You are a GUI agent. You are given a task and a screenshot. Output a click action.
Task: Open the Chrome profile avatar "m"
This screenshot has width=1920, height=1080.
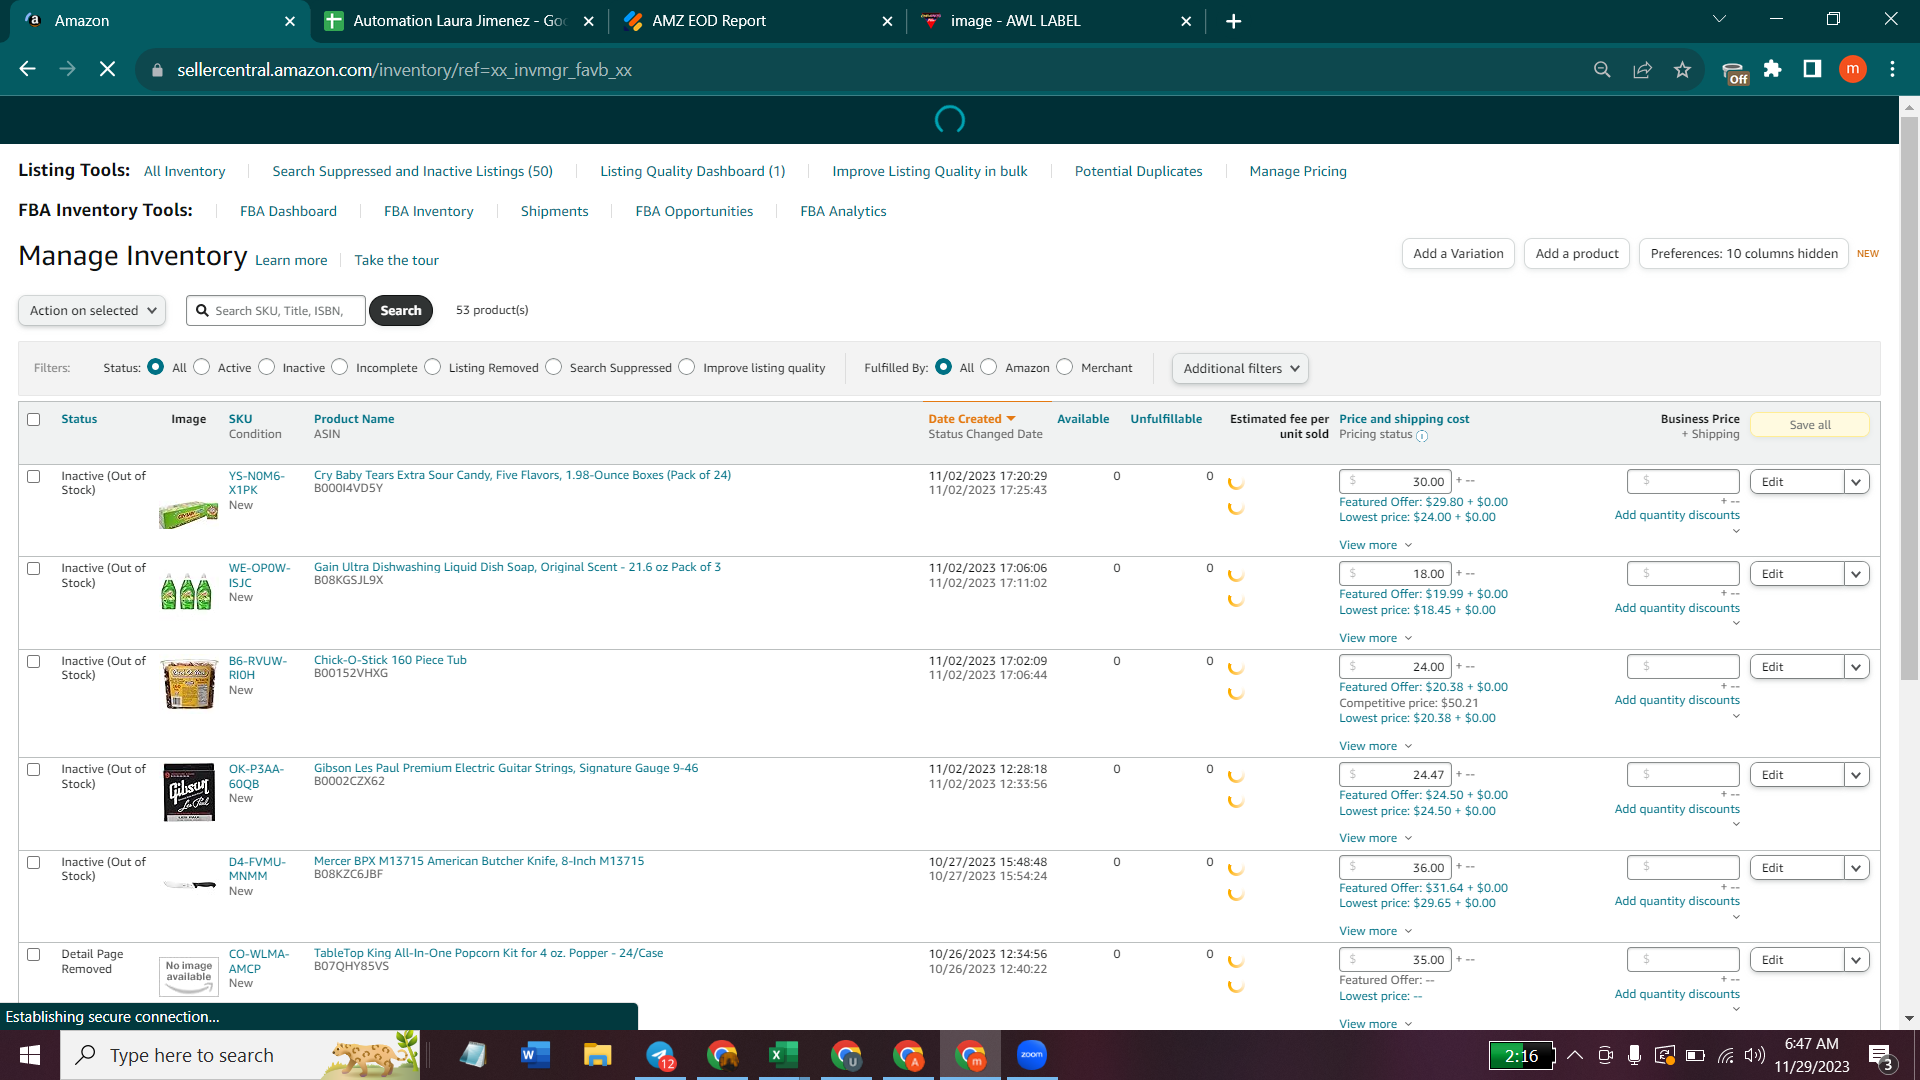[x=1853, y=69]
